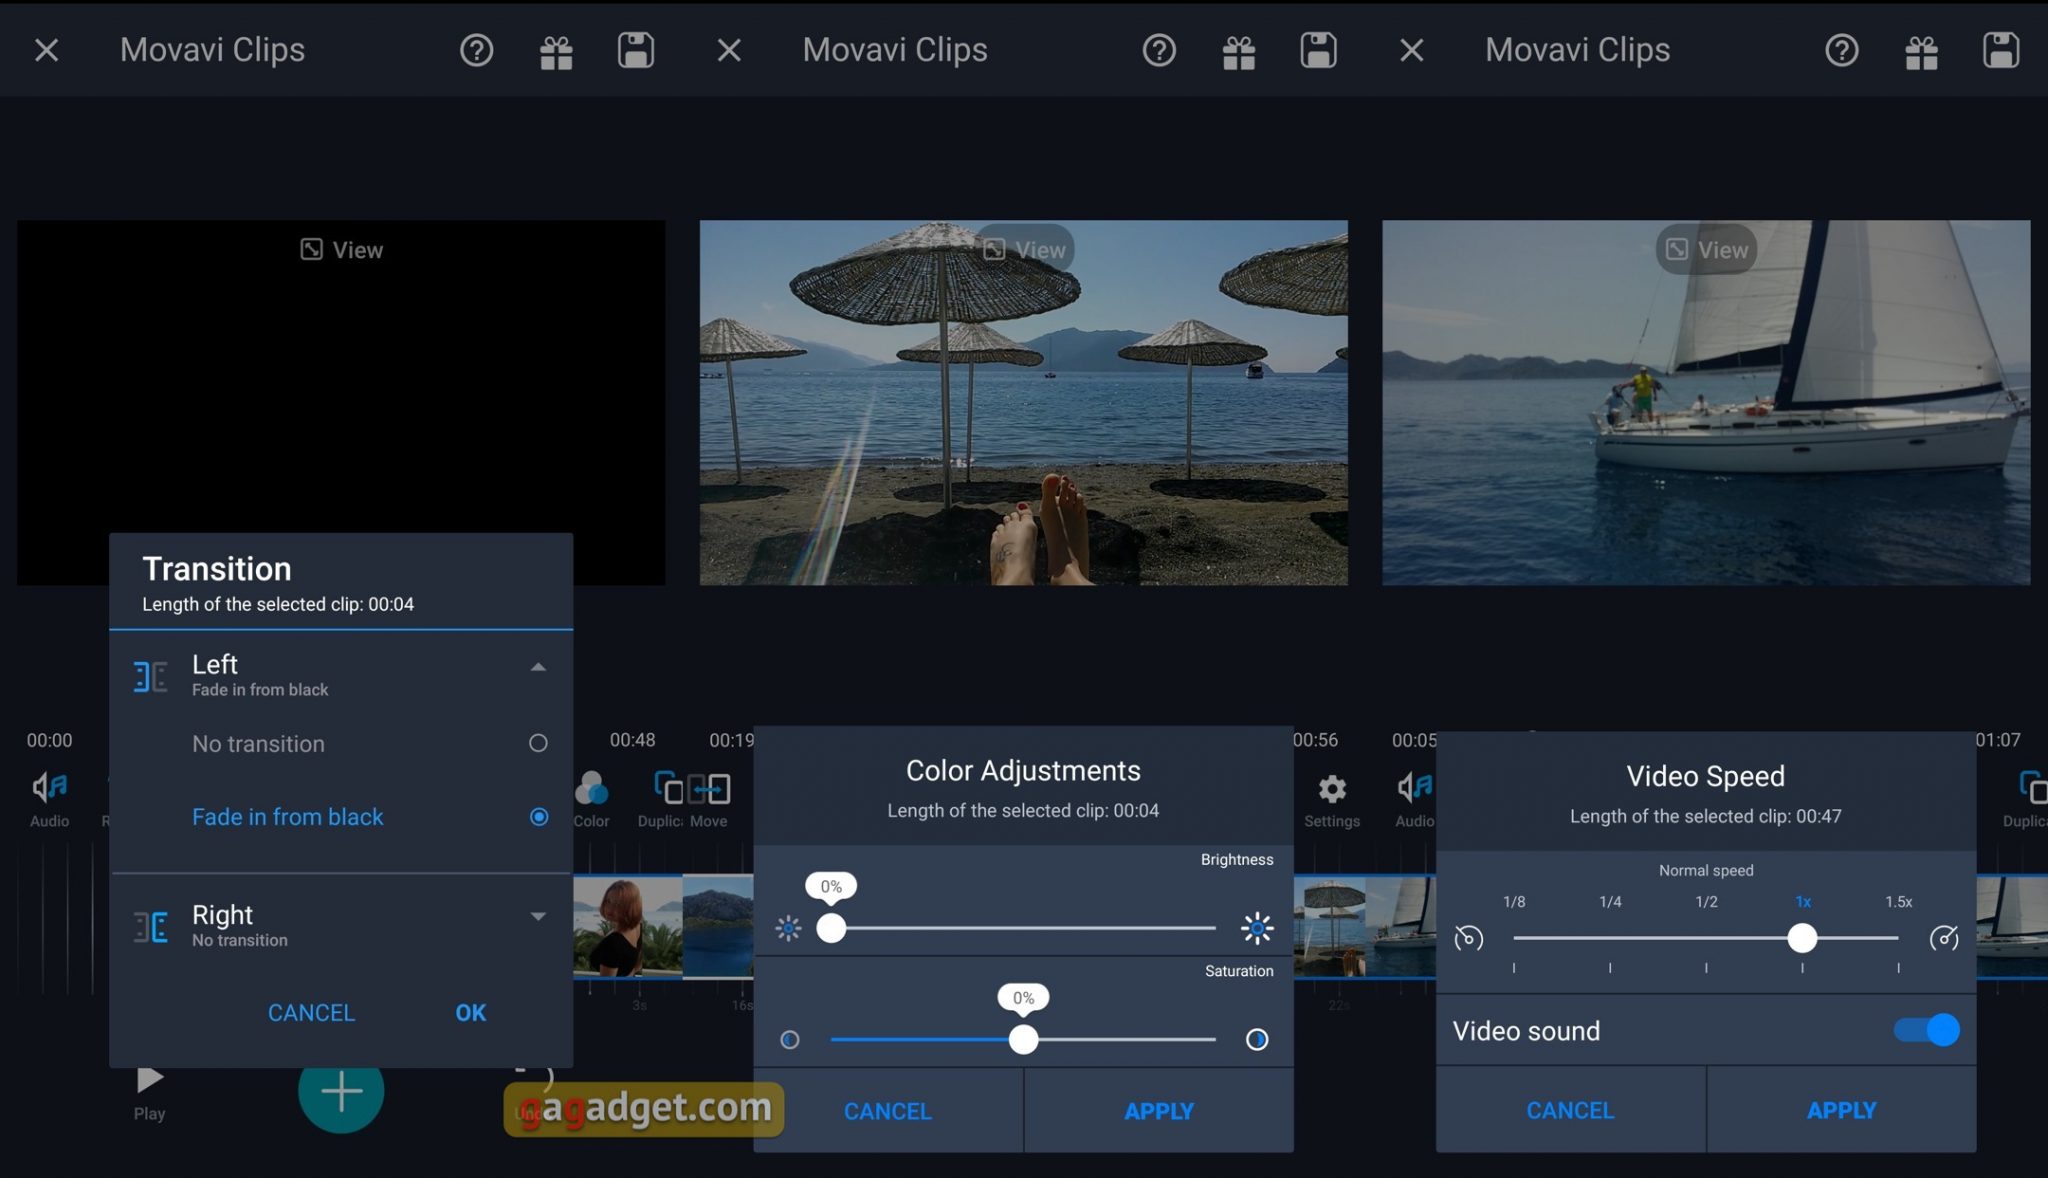Screen dimensions: 2048x1178
Task: Click the beach scene video thumbnail
Action: 1024,404
